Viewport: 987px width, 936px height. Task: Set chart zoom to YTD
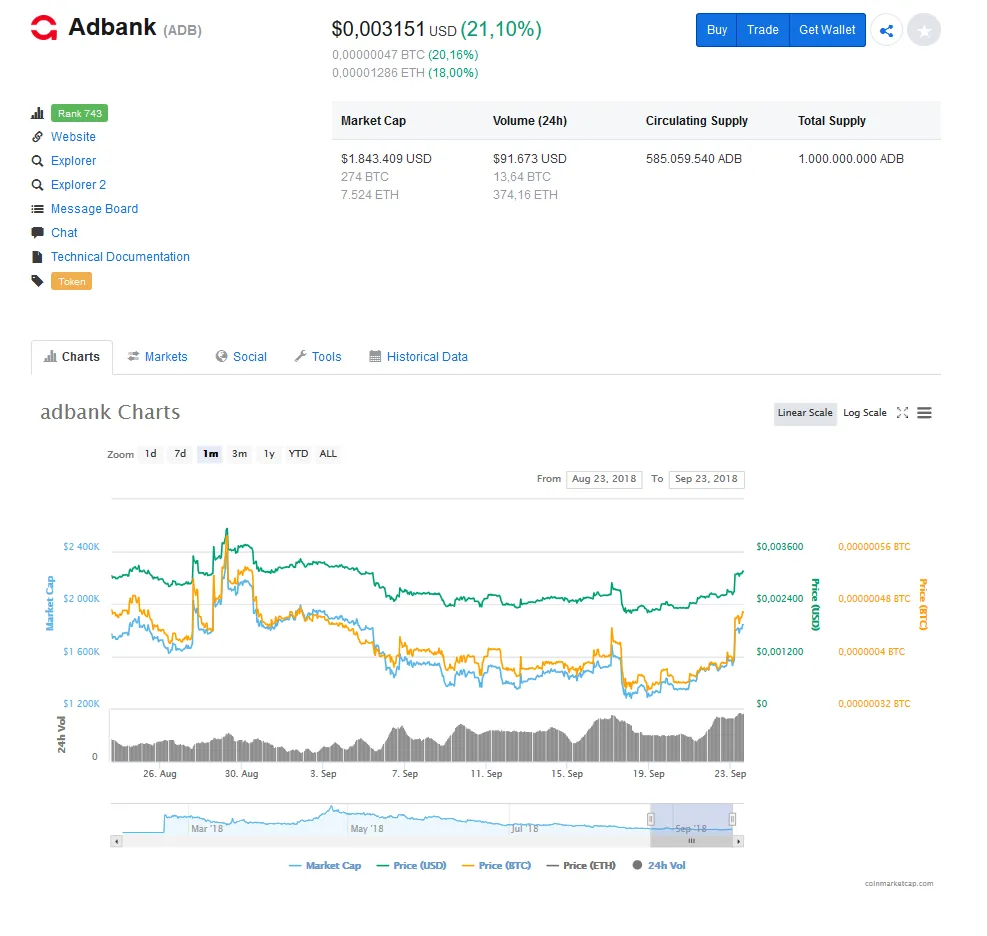click(x=298, y=454)
